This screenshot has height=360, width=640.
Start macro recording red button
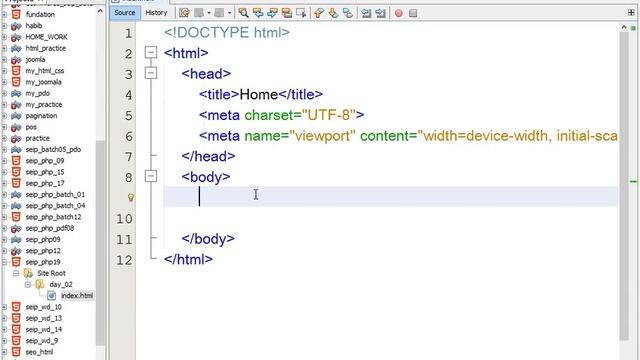399,13
